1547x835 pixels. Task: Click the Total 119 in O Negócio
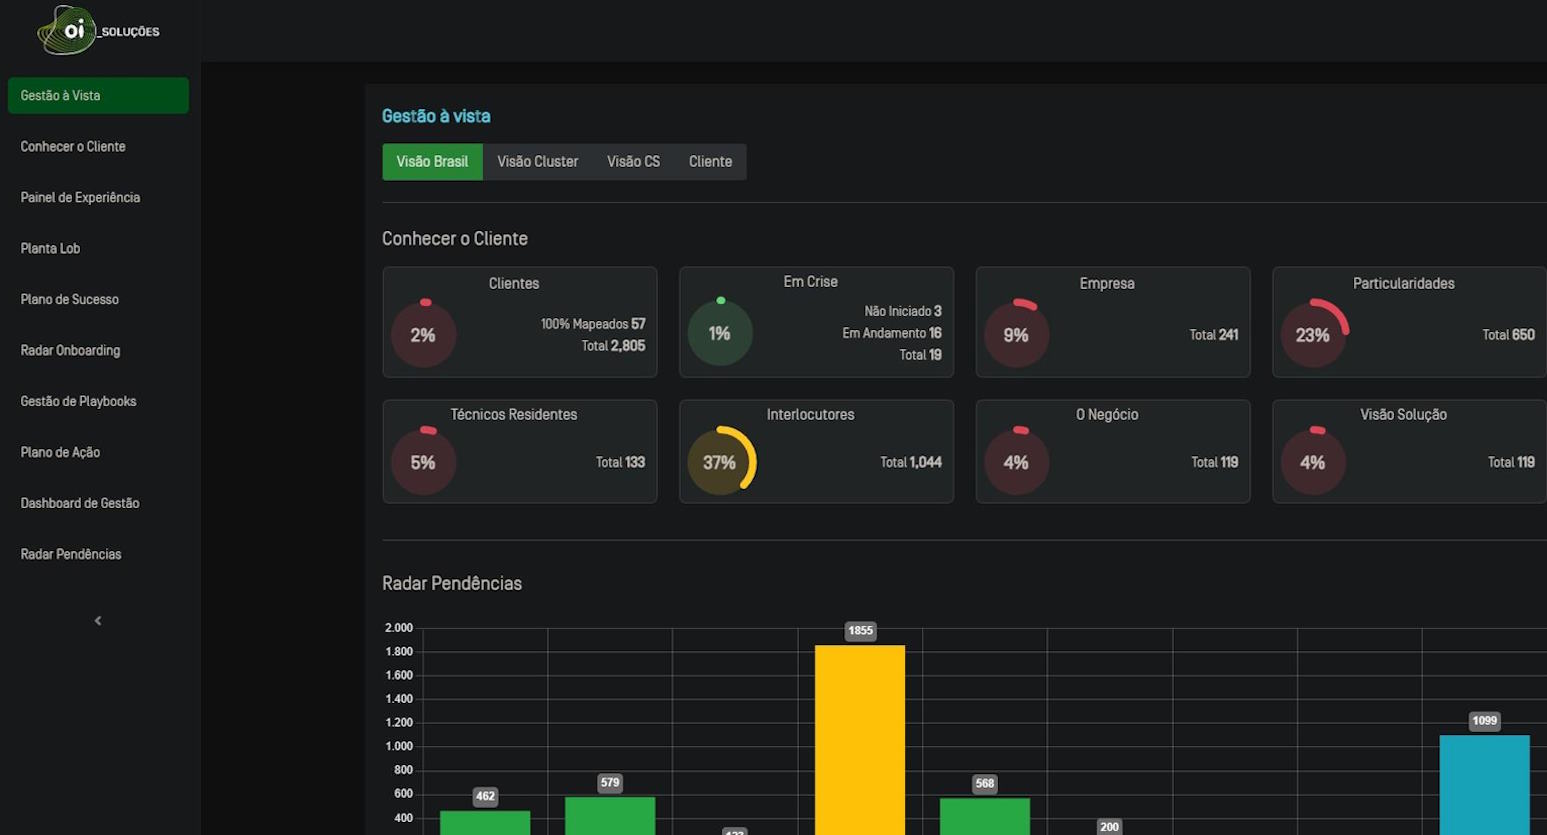coord(1215,463)
